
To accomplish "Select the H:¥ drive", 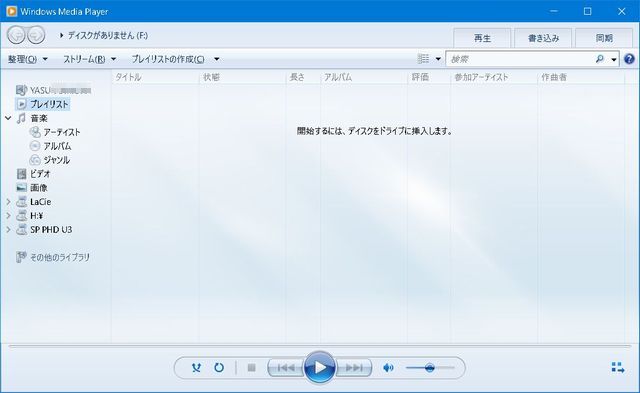I will (36, 215).
